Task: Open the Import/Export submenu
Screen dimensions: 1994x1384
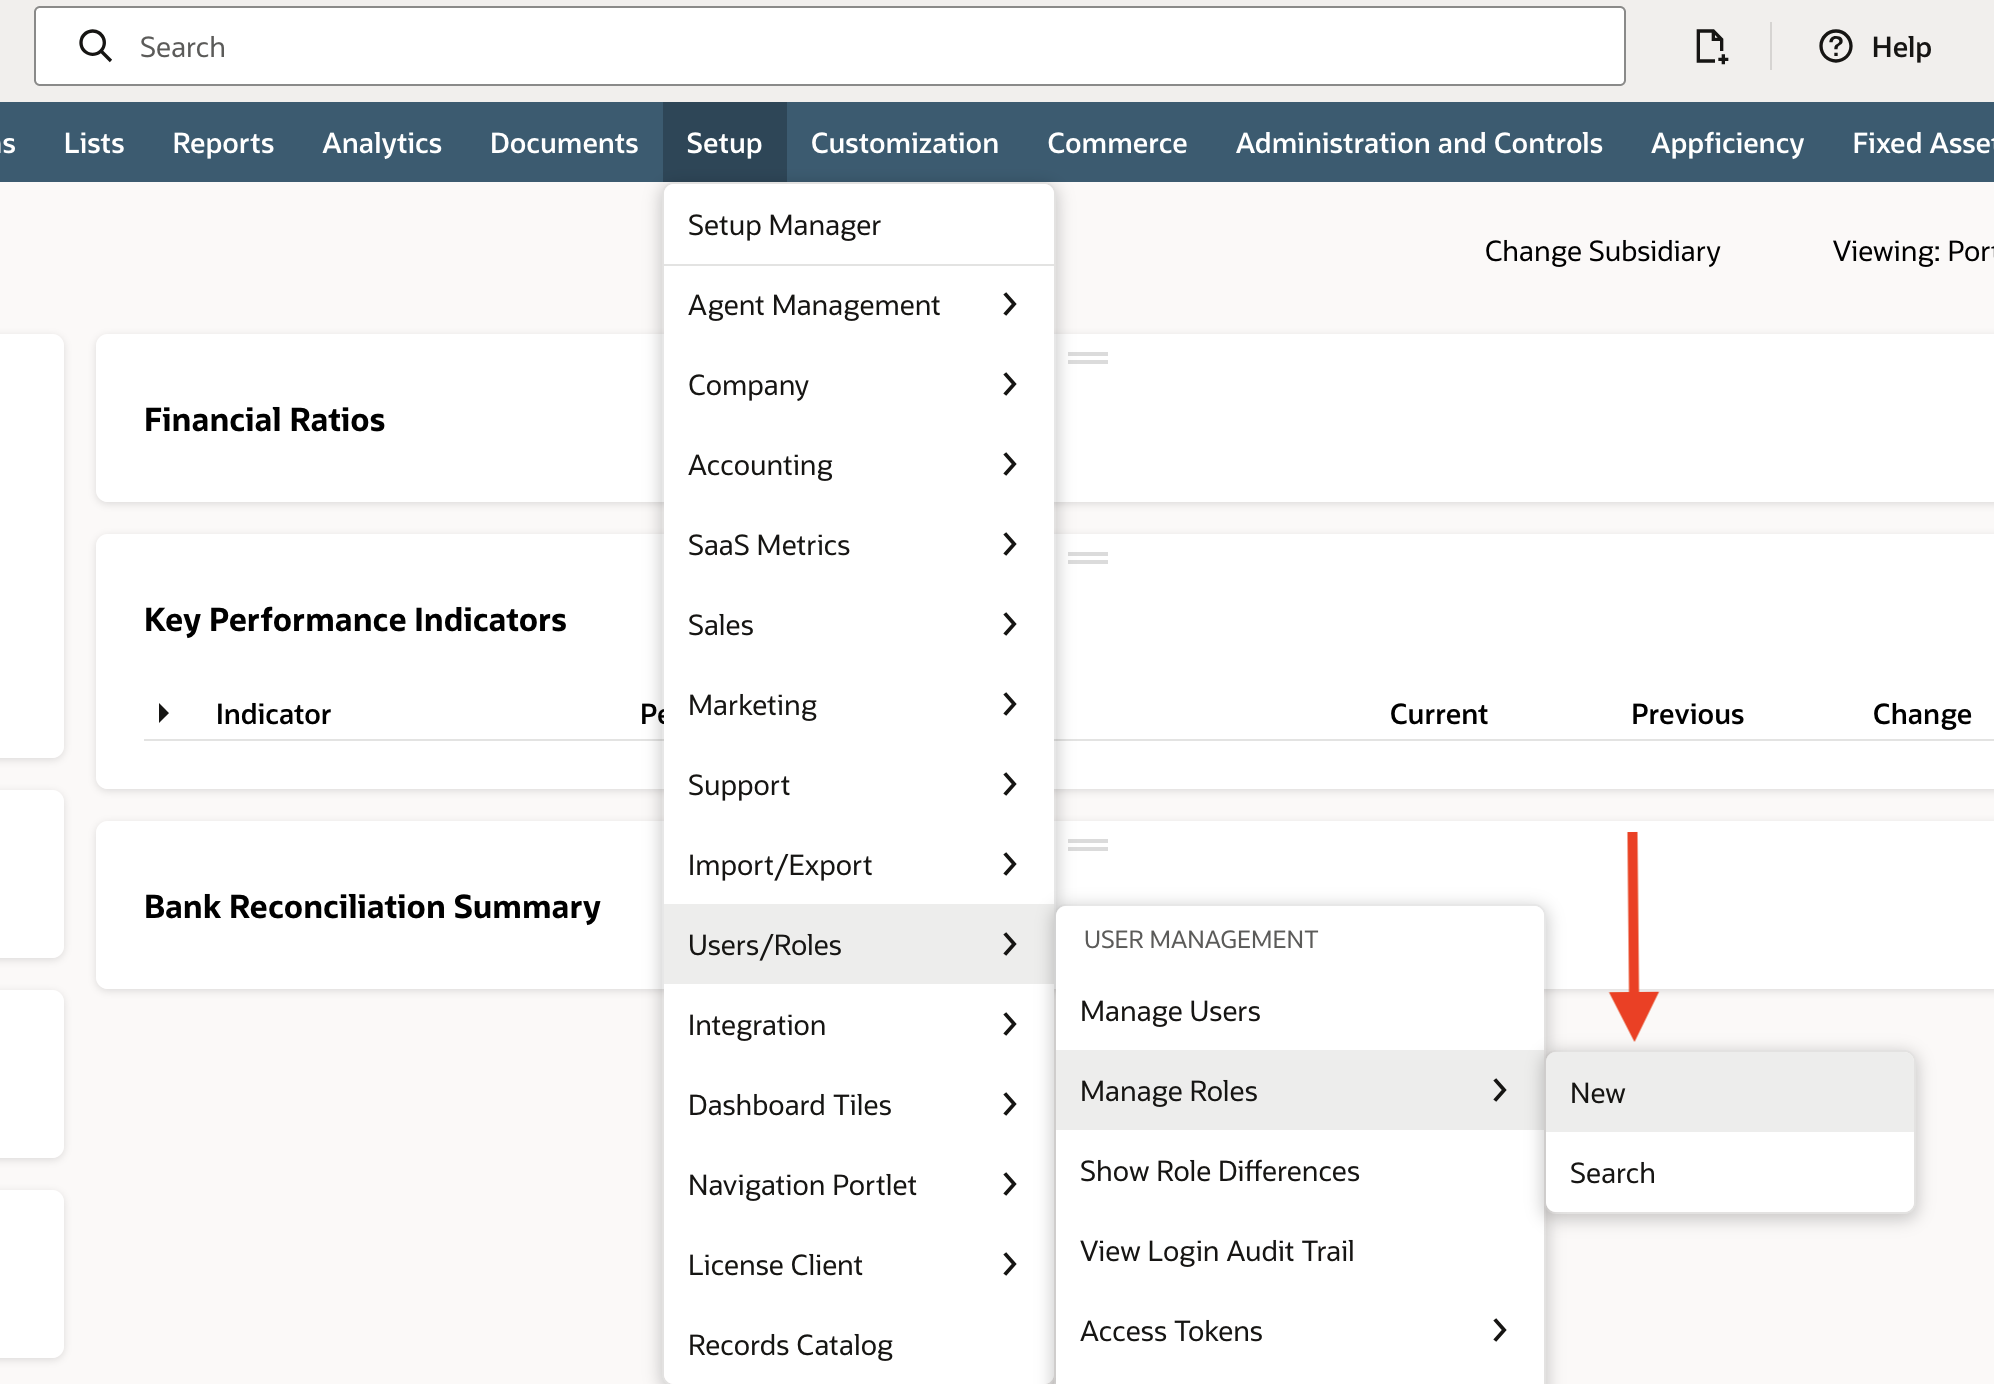Action: point(859,865)
